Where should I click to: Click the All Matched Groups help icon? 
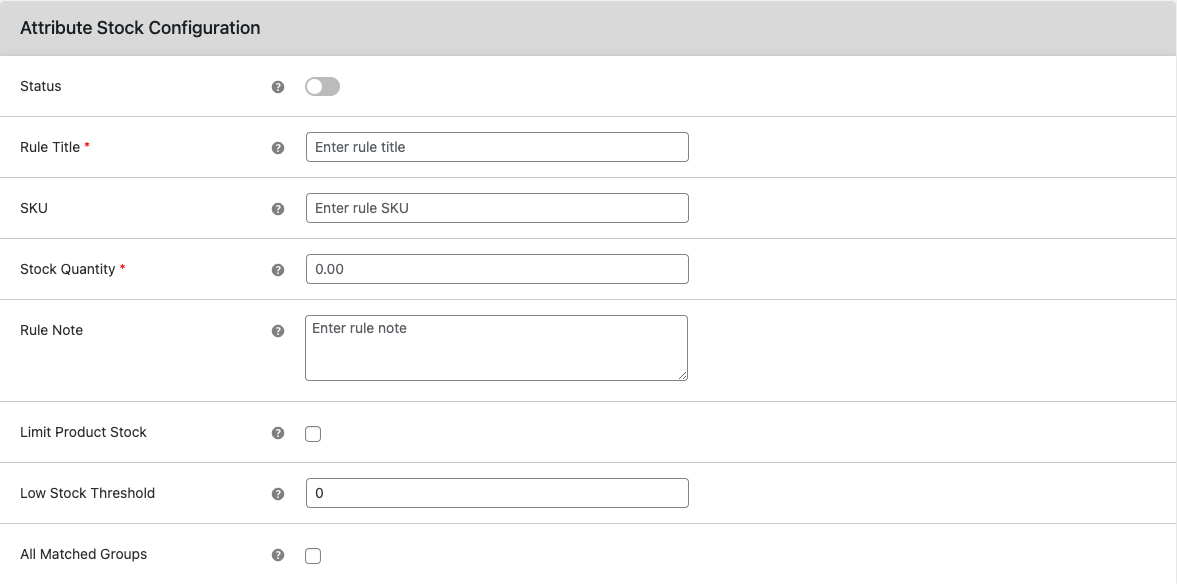pyautogui.click(x=278, y=555)
